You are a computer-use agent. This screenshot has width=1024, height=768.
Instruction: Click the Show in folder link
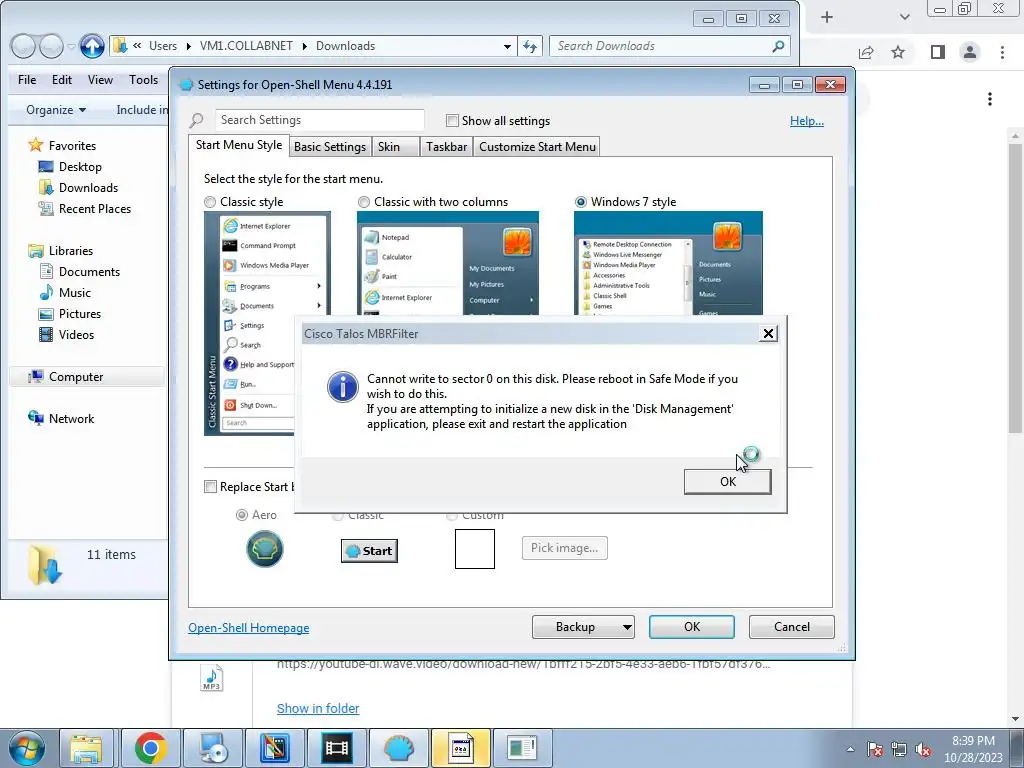318,709
